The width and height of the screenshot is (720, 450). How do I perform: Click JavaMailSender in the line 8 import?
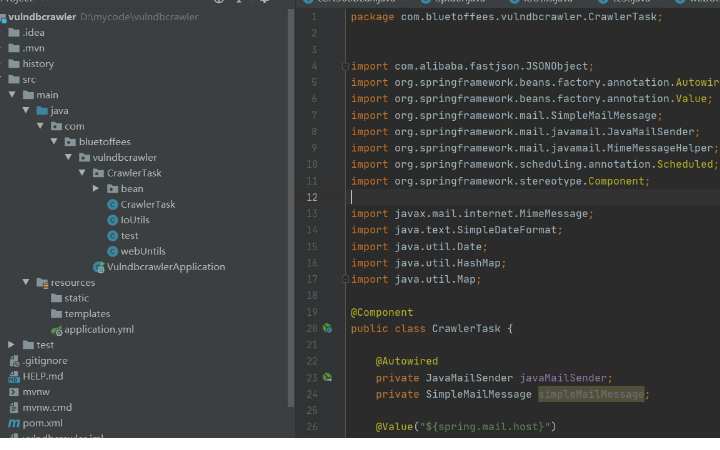[x=650, y=132]
